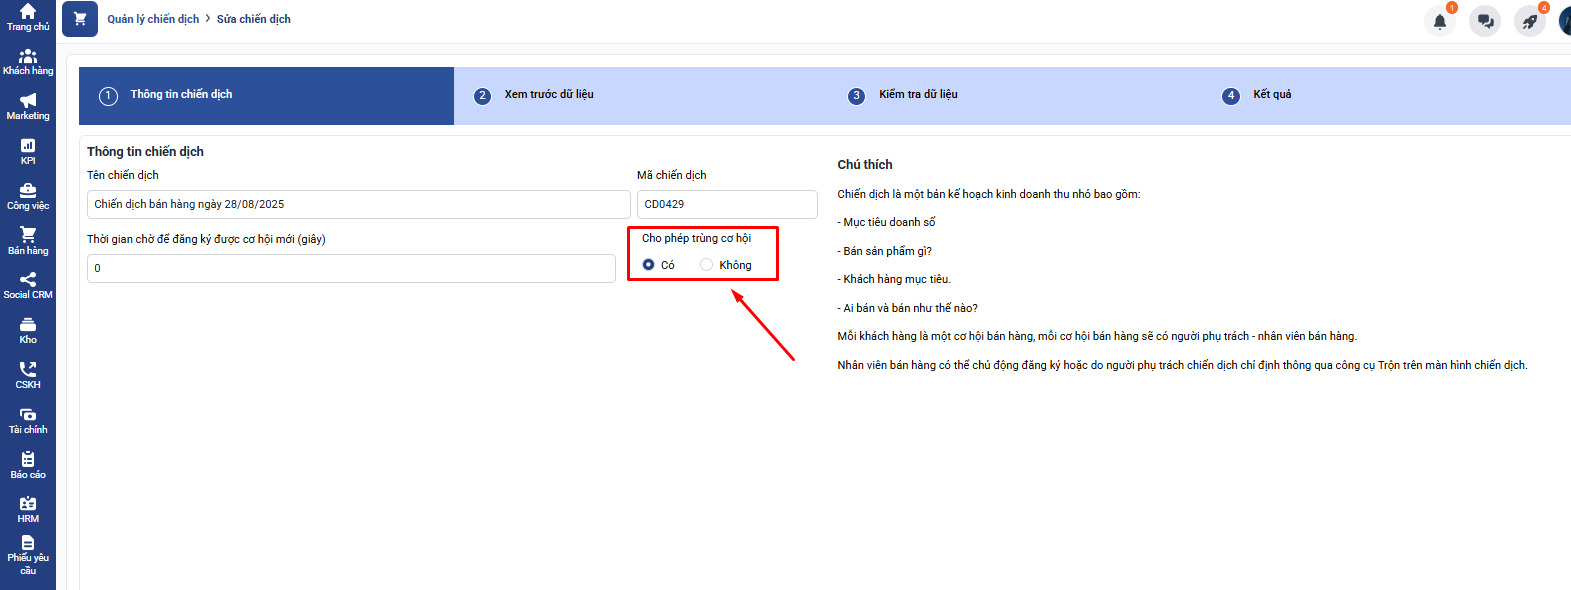The image size is (1571, 590).
Task: Open Công việc tasks module
Action: [28, 197]
